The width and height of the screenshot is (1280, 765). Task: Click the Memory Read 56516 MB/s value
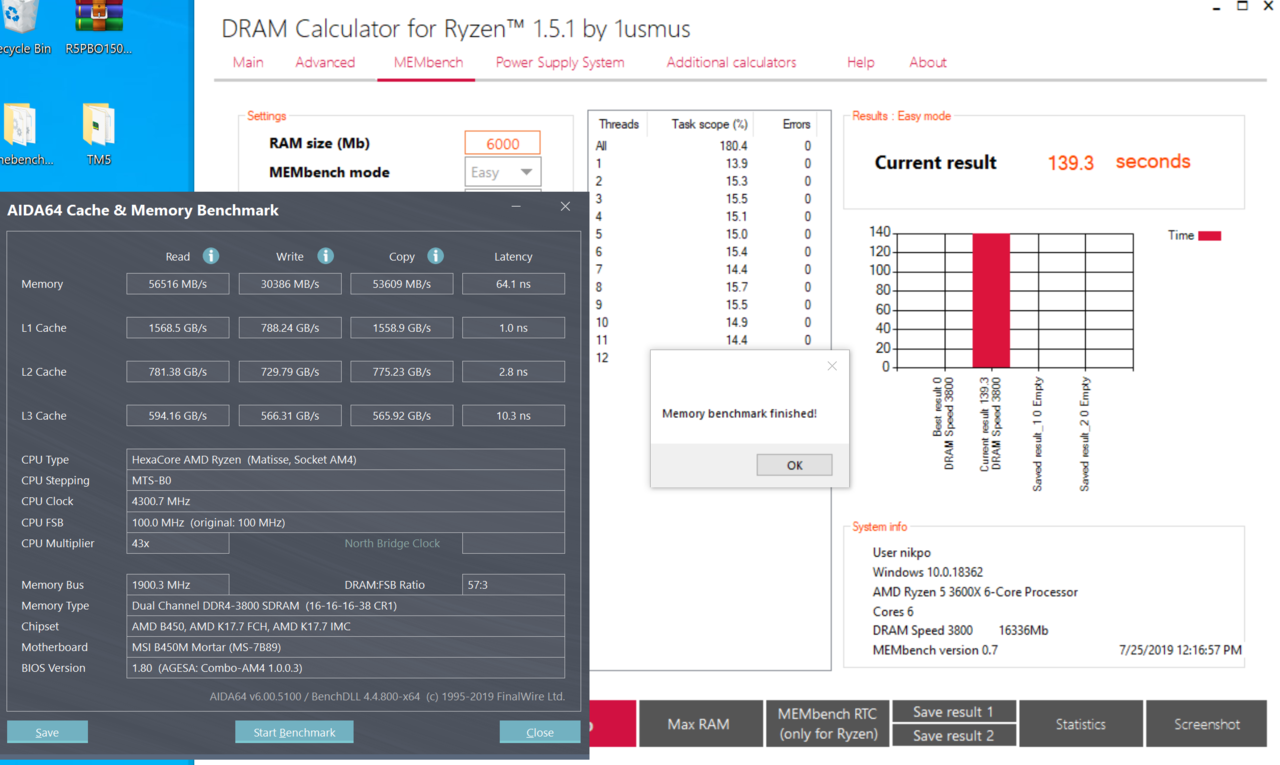tap(178, 284)
